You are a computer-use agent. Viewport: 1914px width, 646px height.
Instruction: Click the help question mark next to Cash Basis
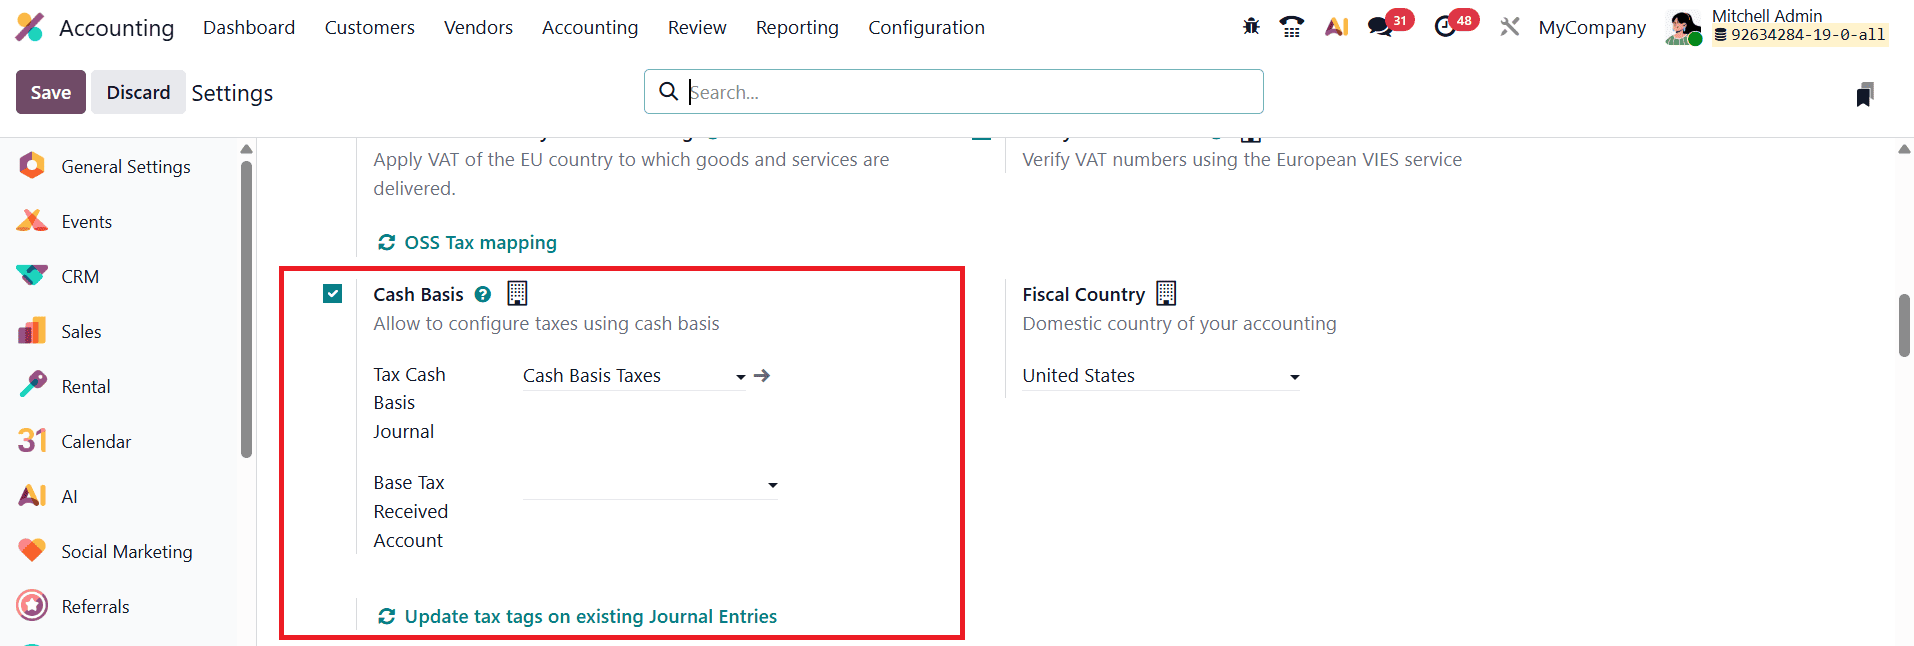point(483,294)
